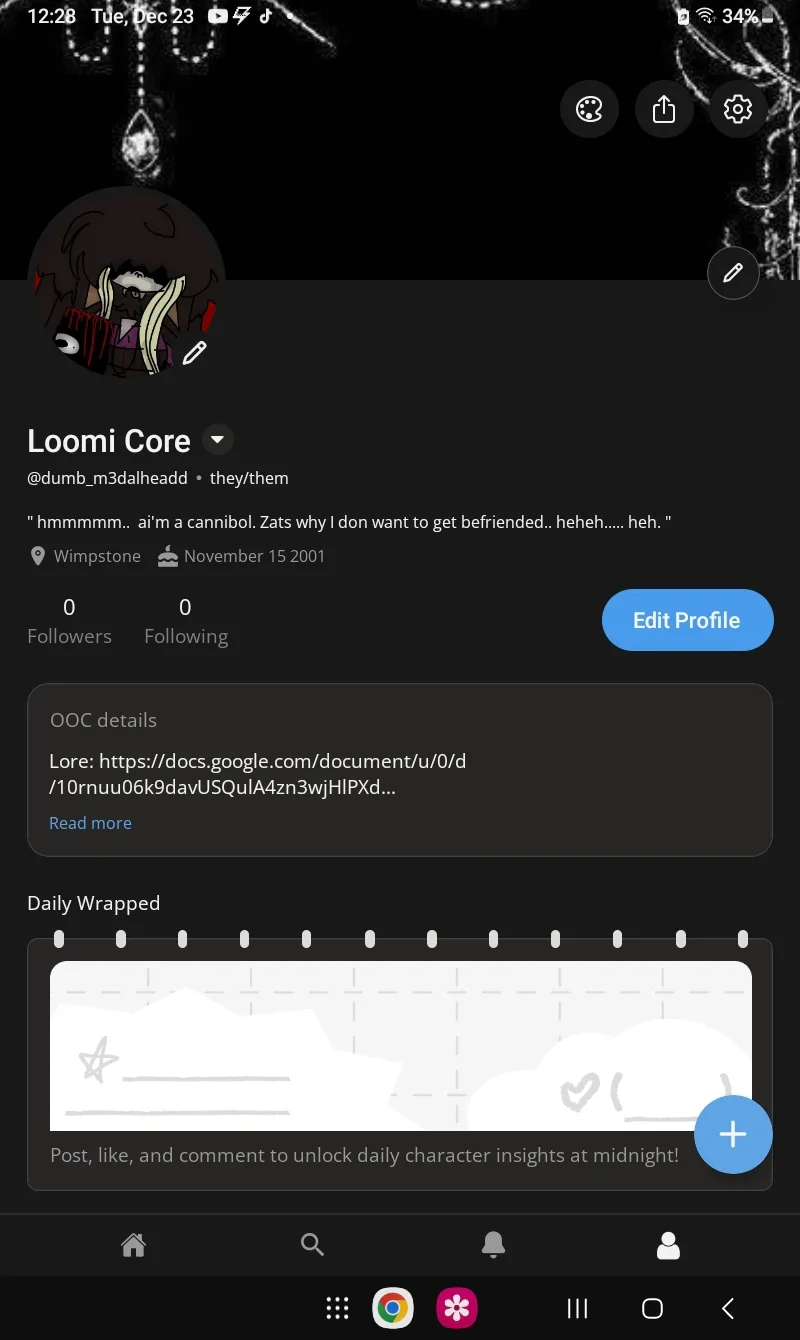The height and width of the screenshot is (1340, 800).
Task: Open the Google Docs lore link
Action: coord(258,774)
